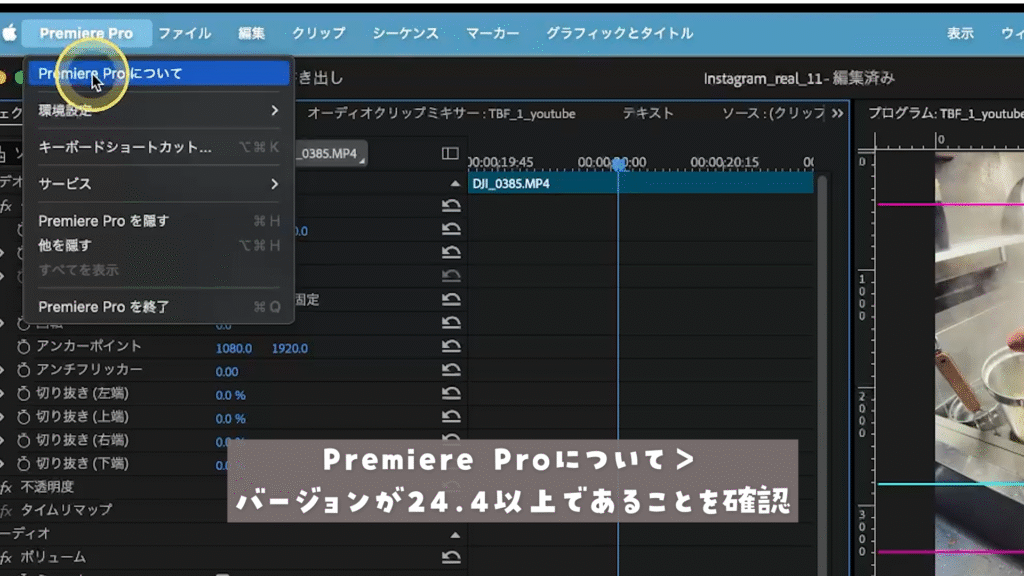Toggle animation stopwatch for アンチフリッカー
The height and width of the screenshot is (576, 1024).
24,370
